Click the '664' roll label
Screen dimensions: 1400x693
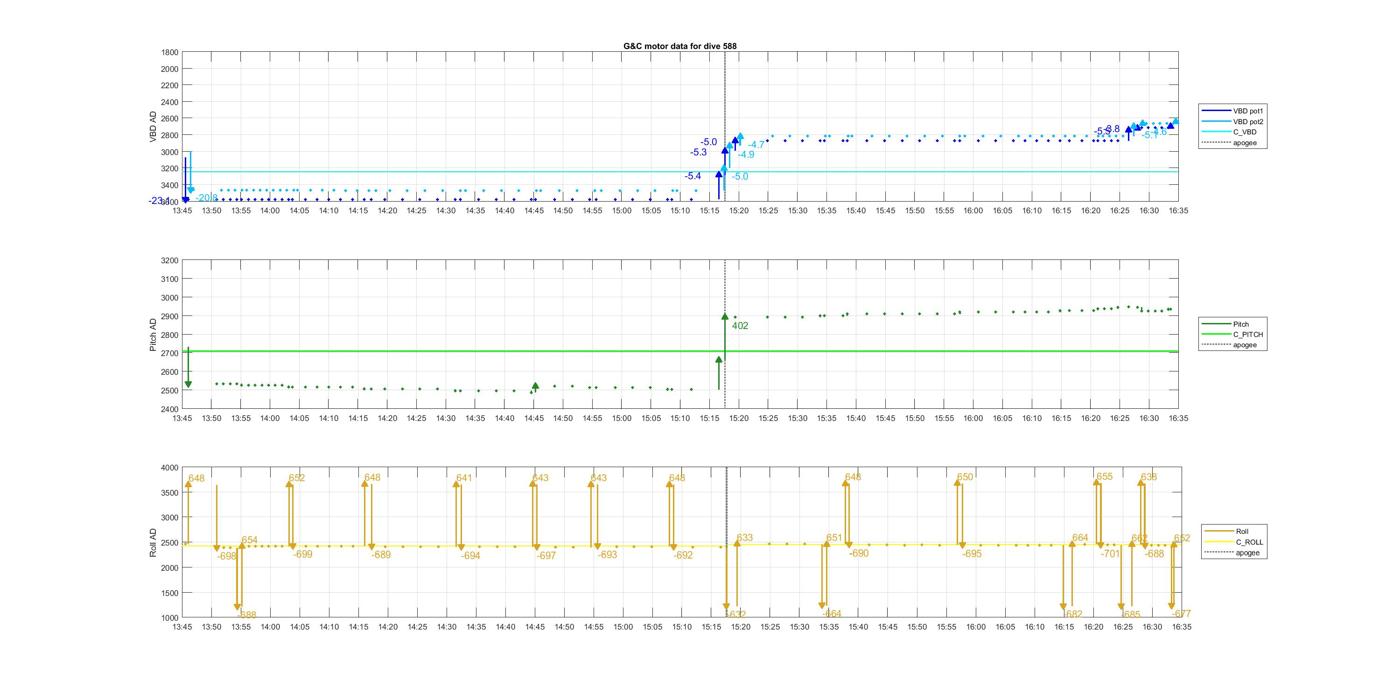pyautogui.click(x=1080, y=538)
